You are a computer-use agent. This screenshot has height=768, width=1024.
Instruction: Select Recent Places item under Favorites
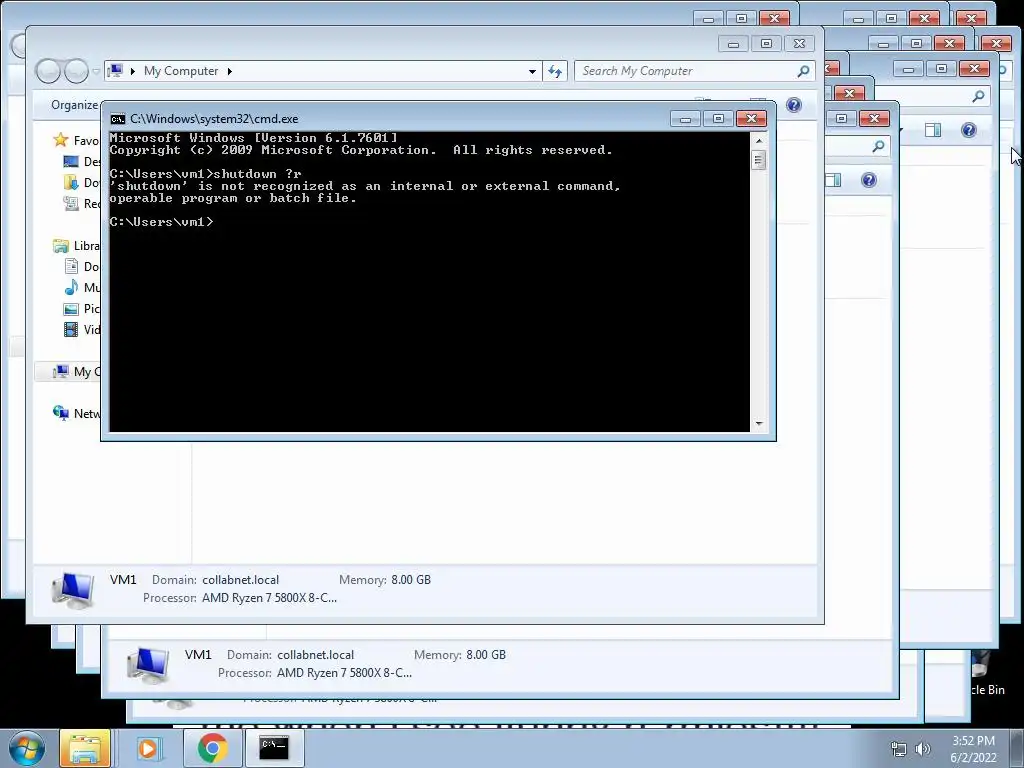click(x=82, y=203)
